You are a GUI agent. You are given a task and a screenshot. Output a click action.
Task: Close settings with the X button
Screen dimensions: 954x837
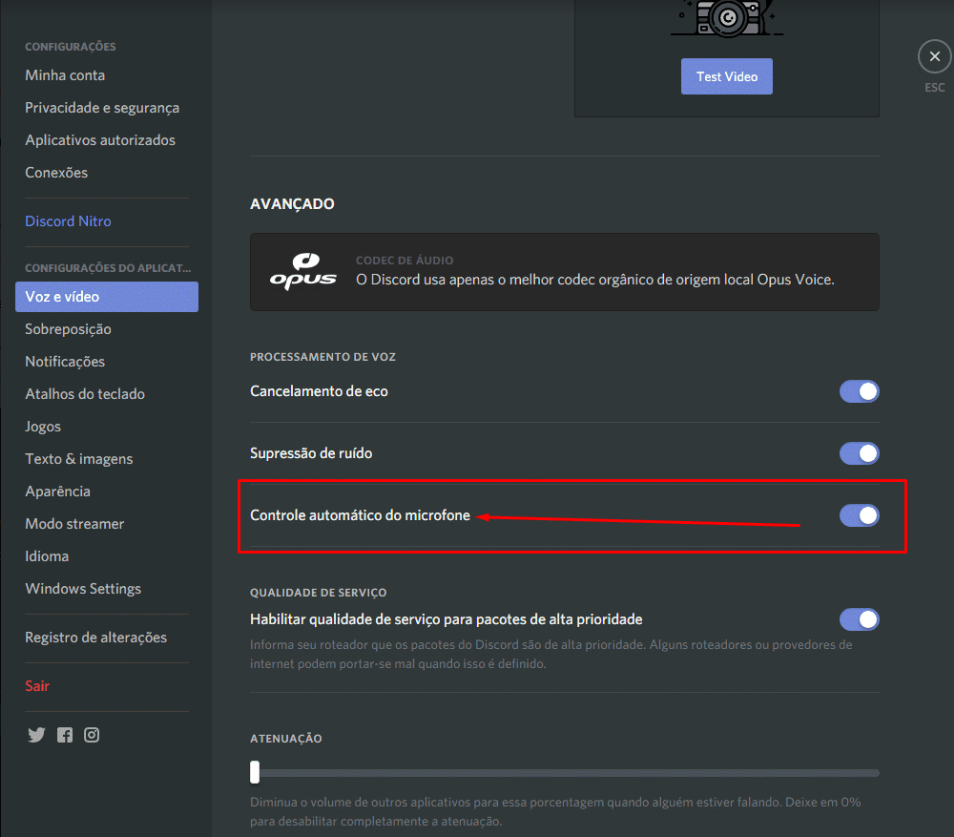[x=935, y=57]
